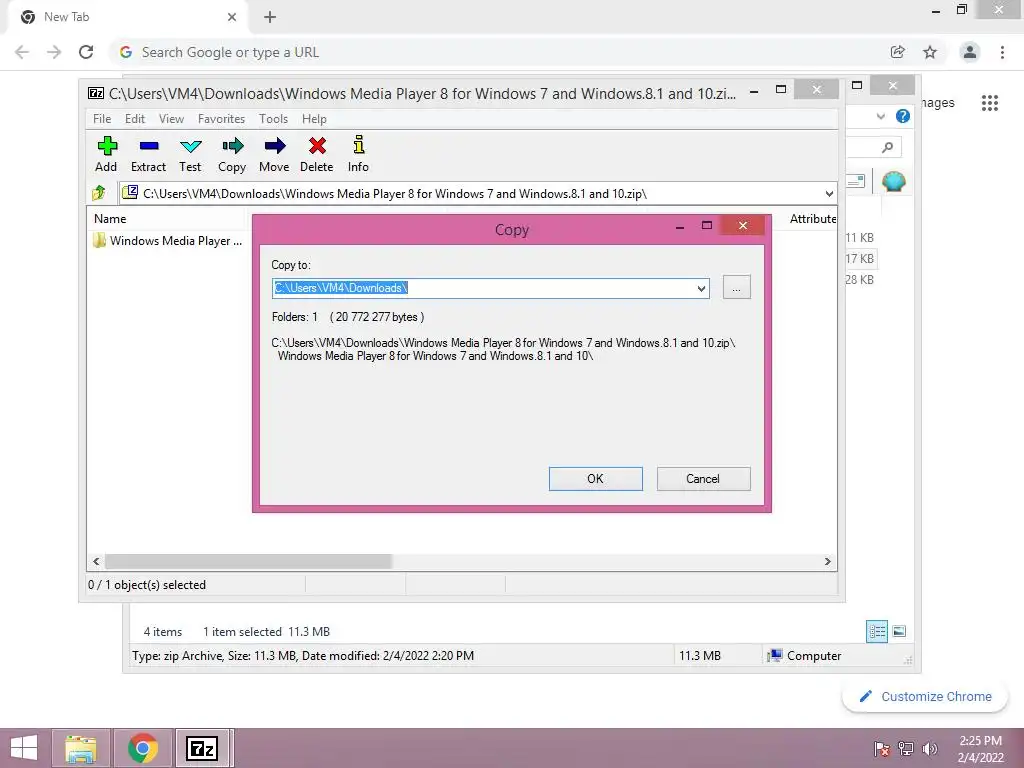Screen dimensions: 1024x768
Task: Select the Copy toolbar icon
Action: click(232, 146)
